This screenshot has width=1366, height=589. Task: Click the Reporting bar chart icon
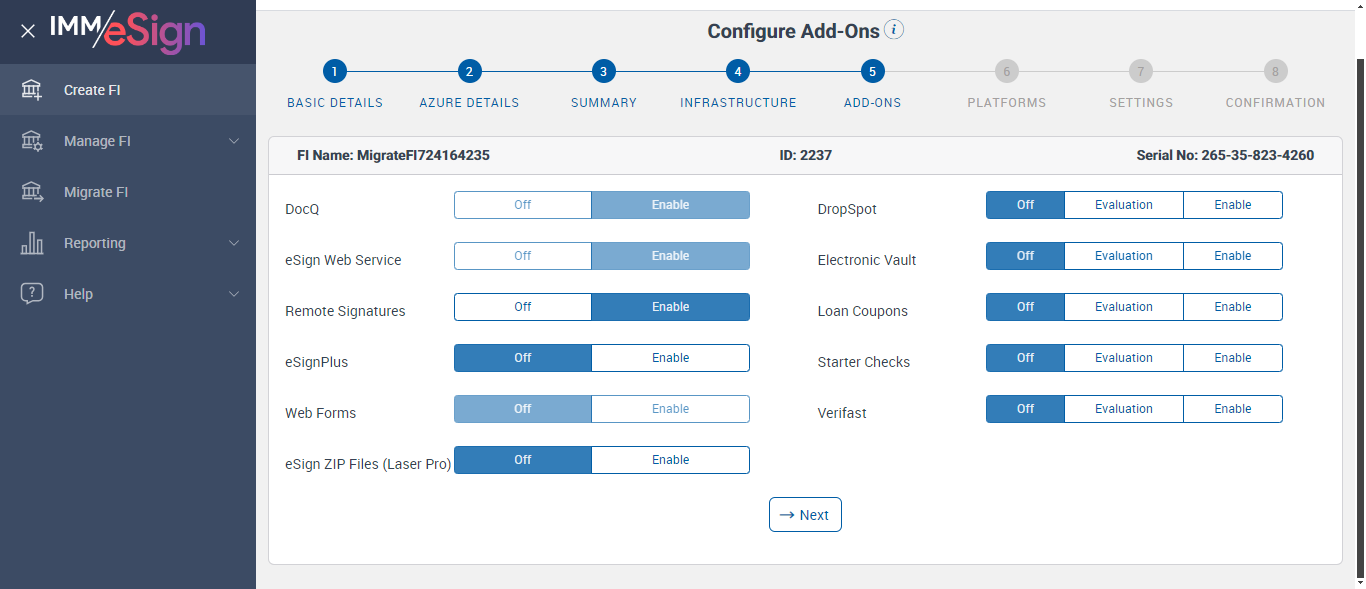[x=32, y=243]
